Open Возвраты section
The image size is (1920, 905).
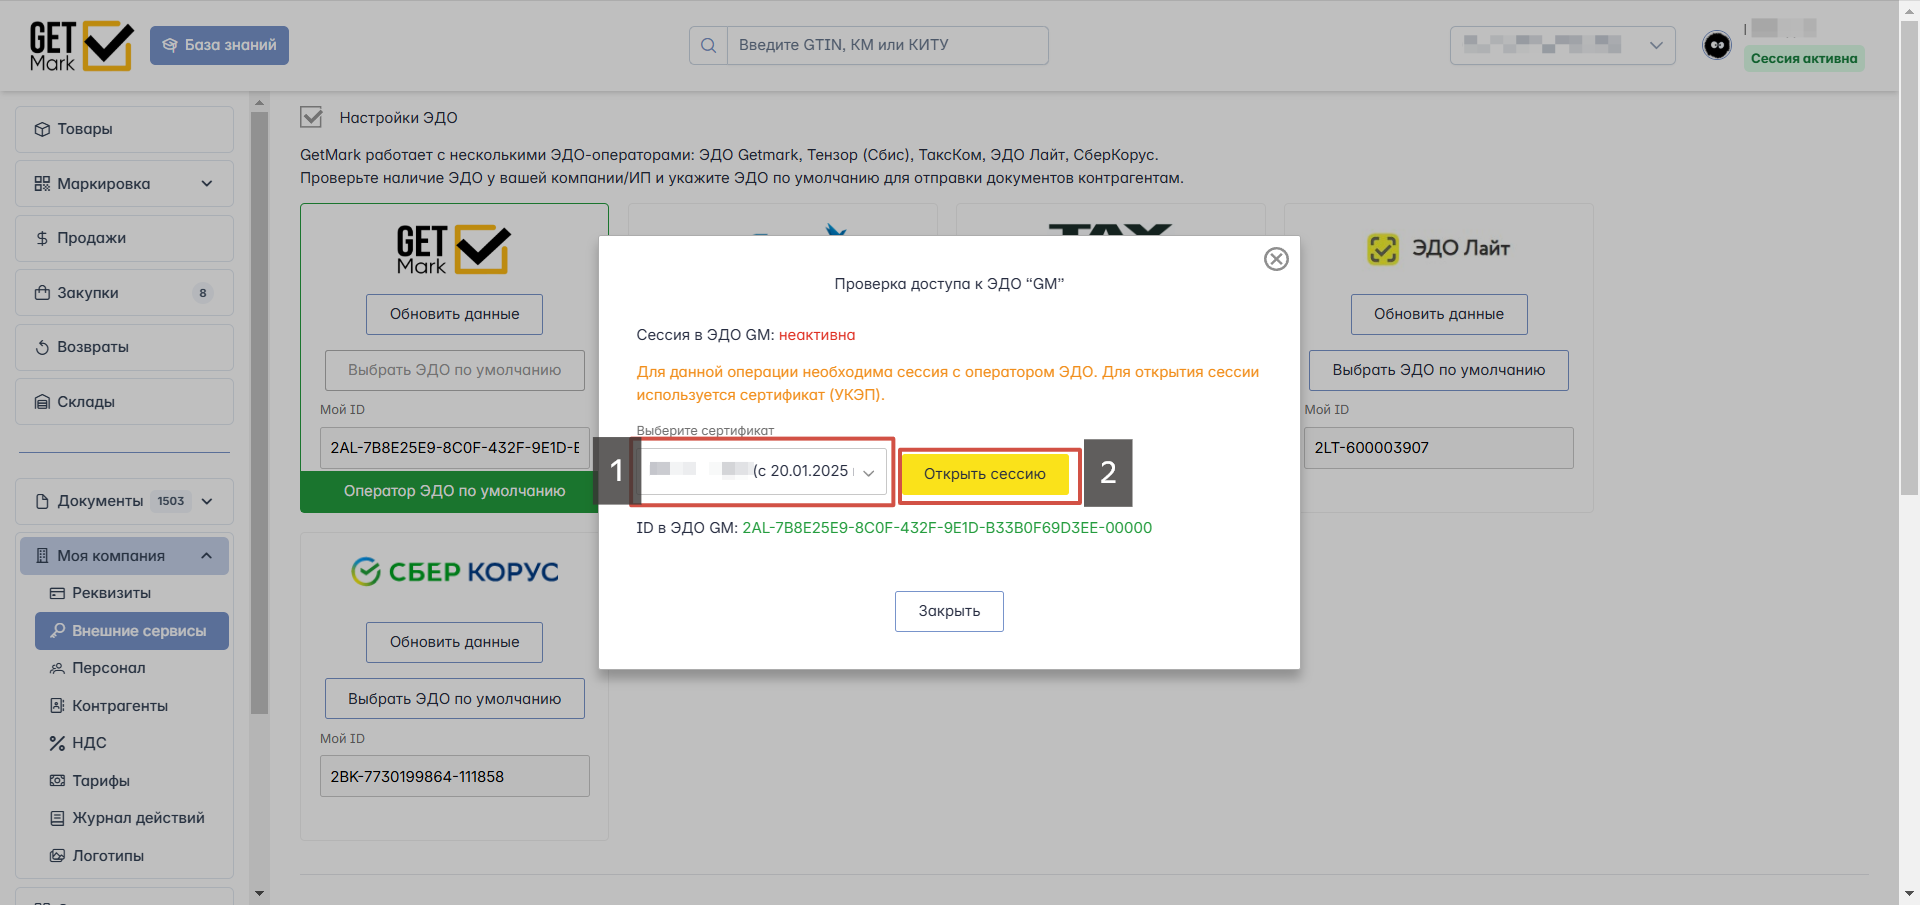click(124, 347)
